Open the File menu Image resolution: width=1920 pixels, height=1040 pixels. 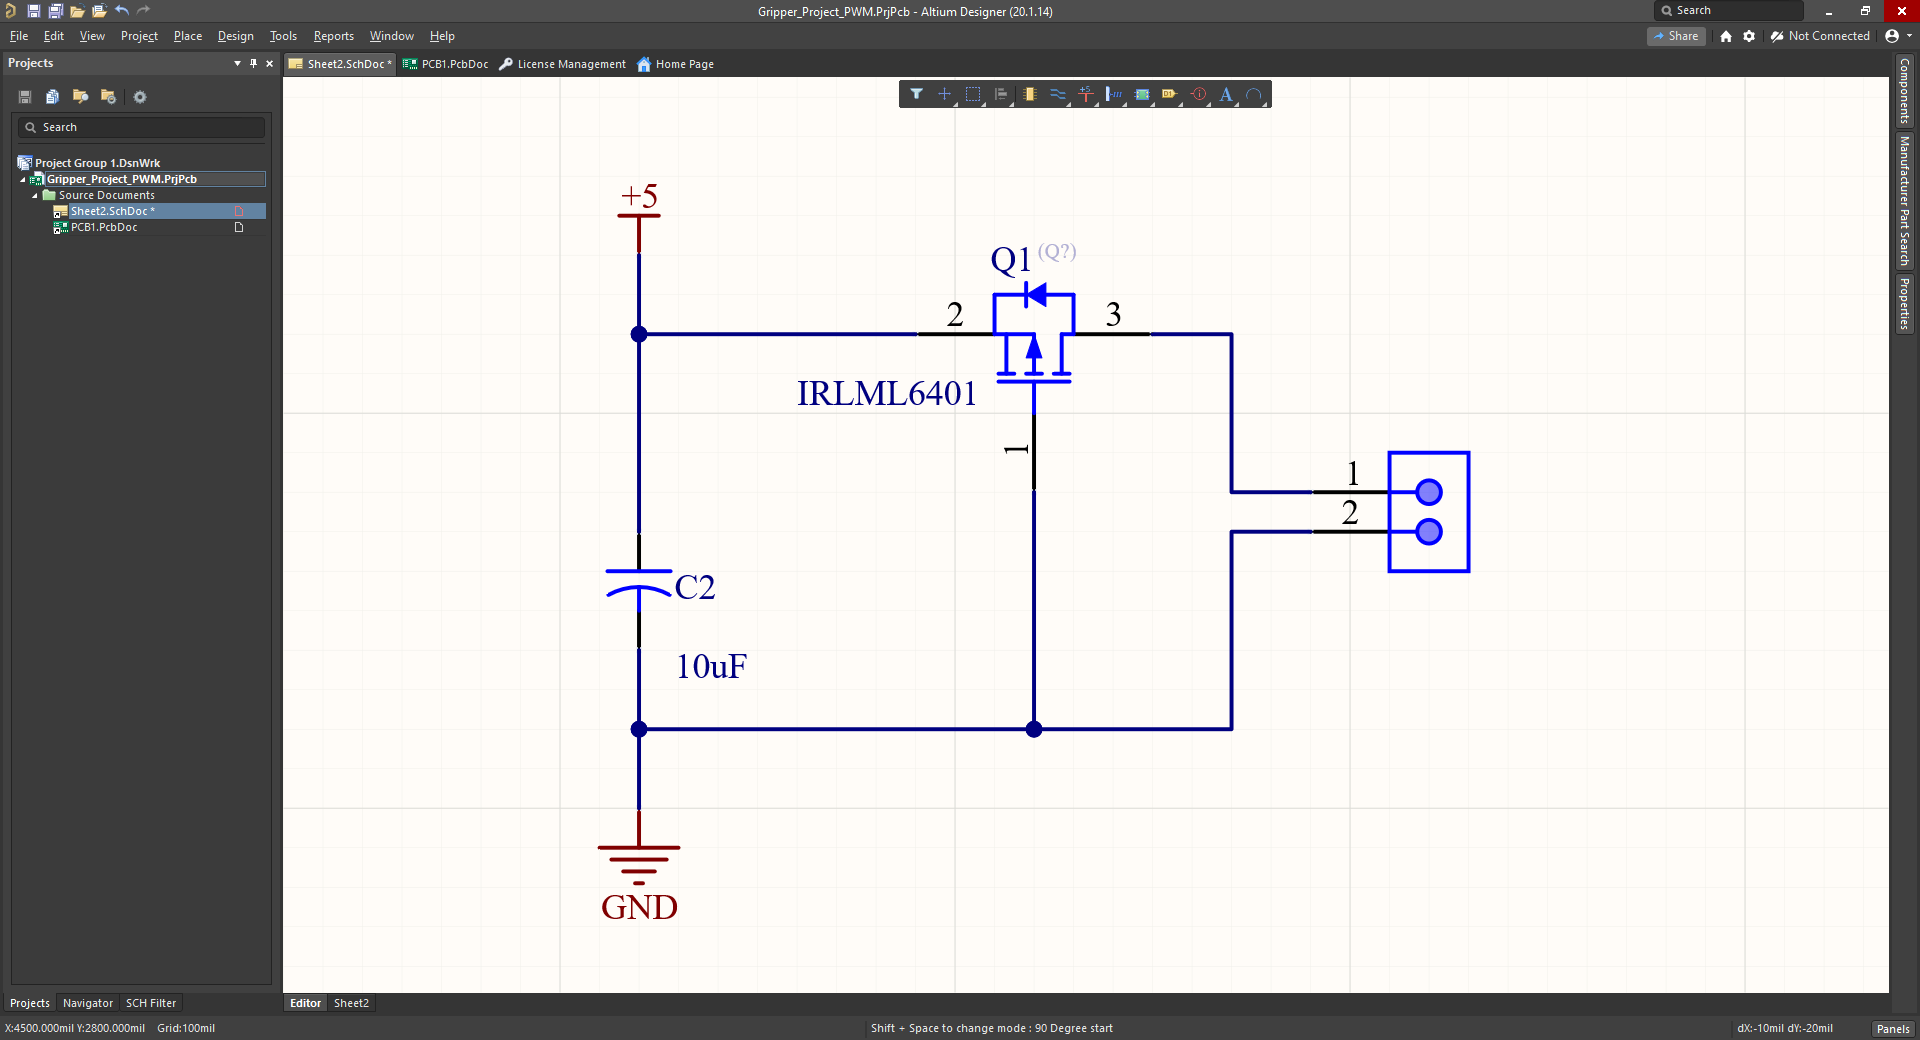19,36
